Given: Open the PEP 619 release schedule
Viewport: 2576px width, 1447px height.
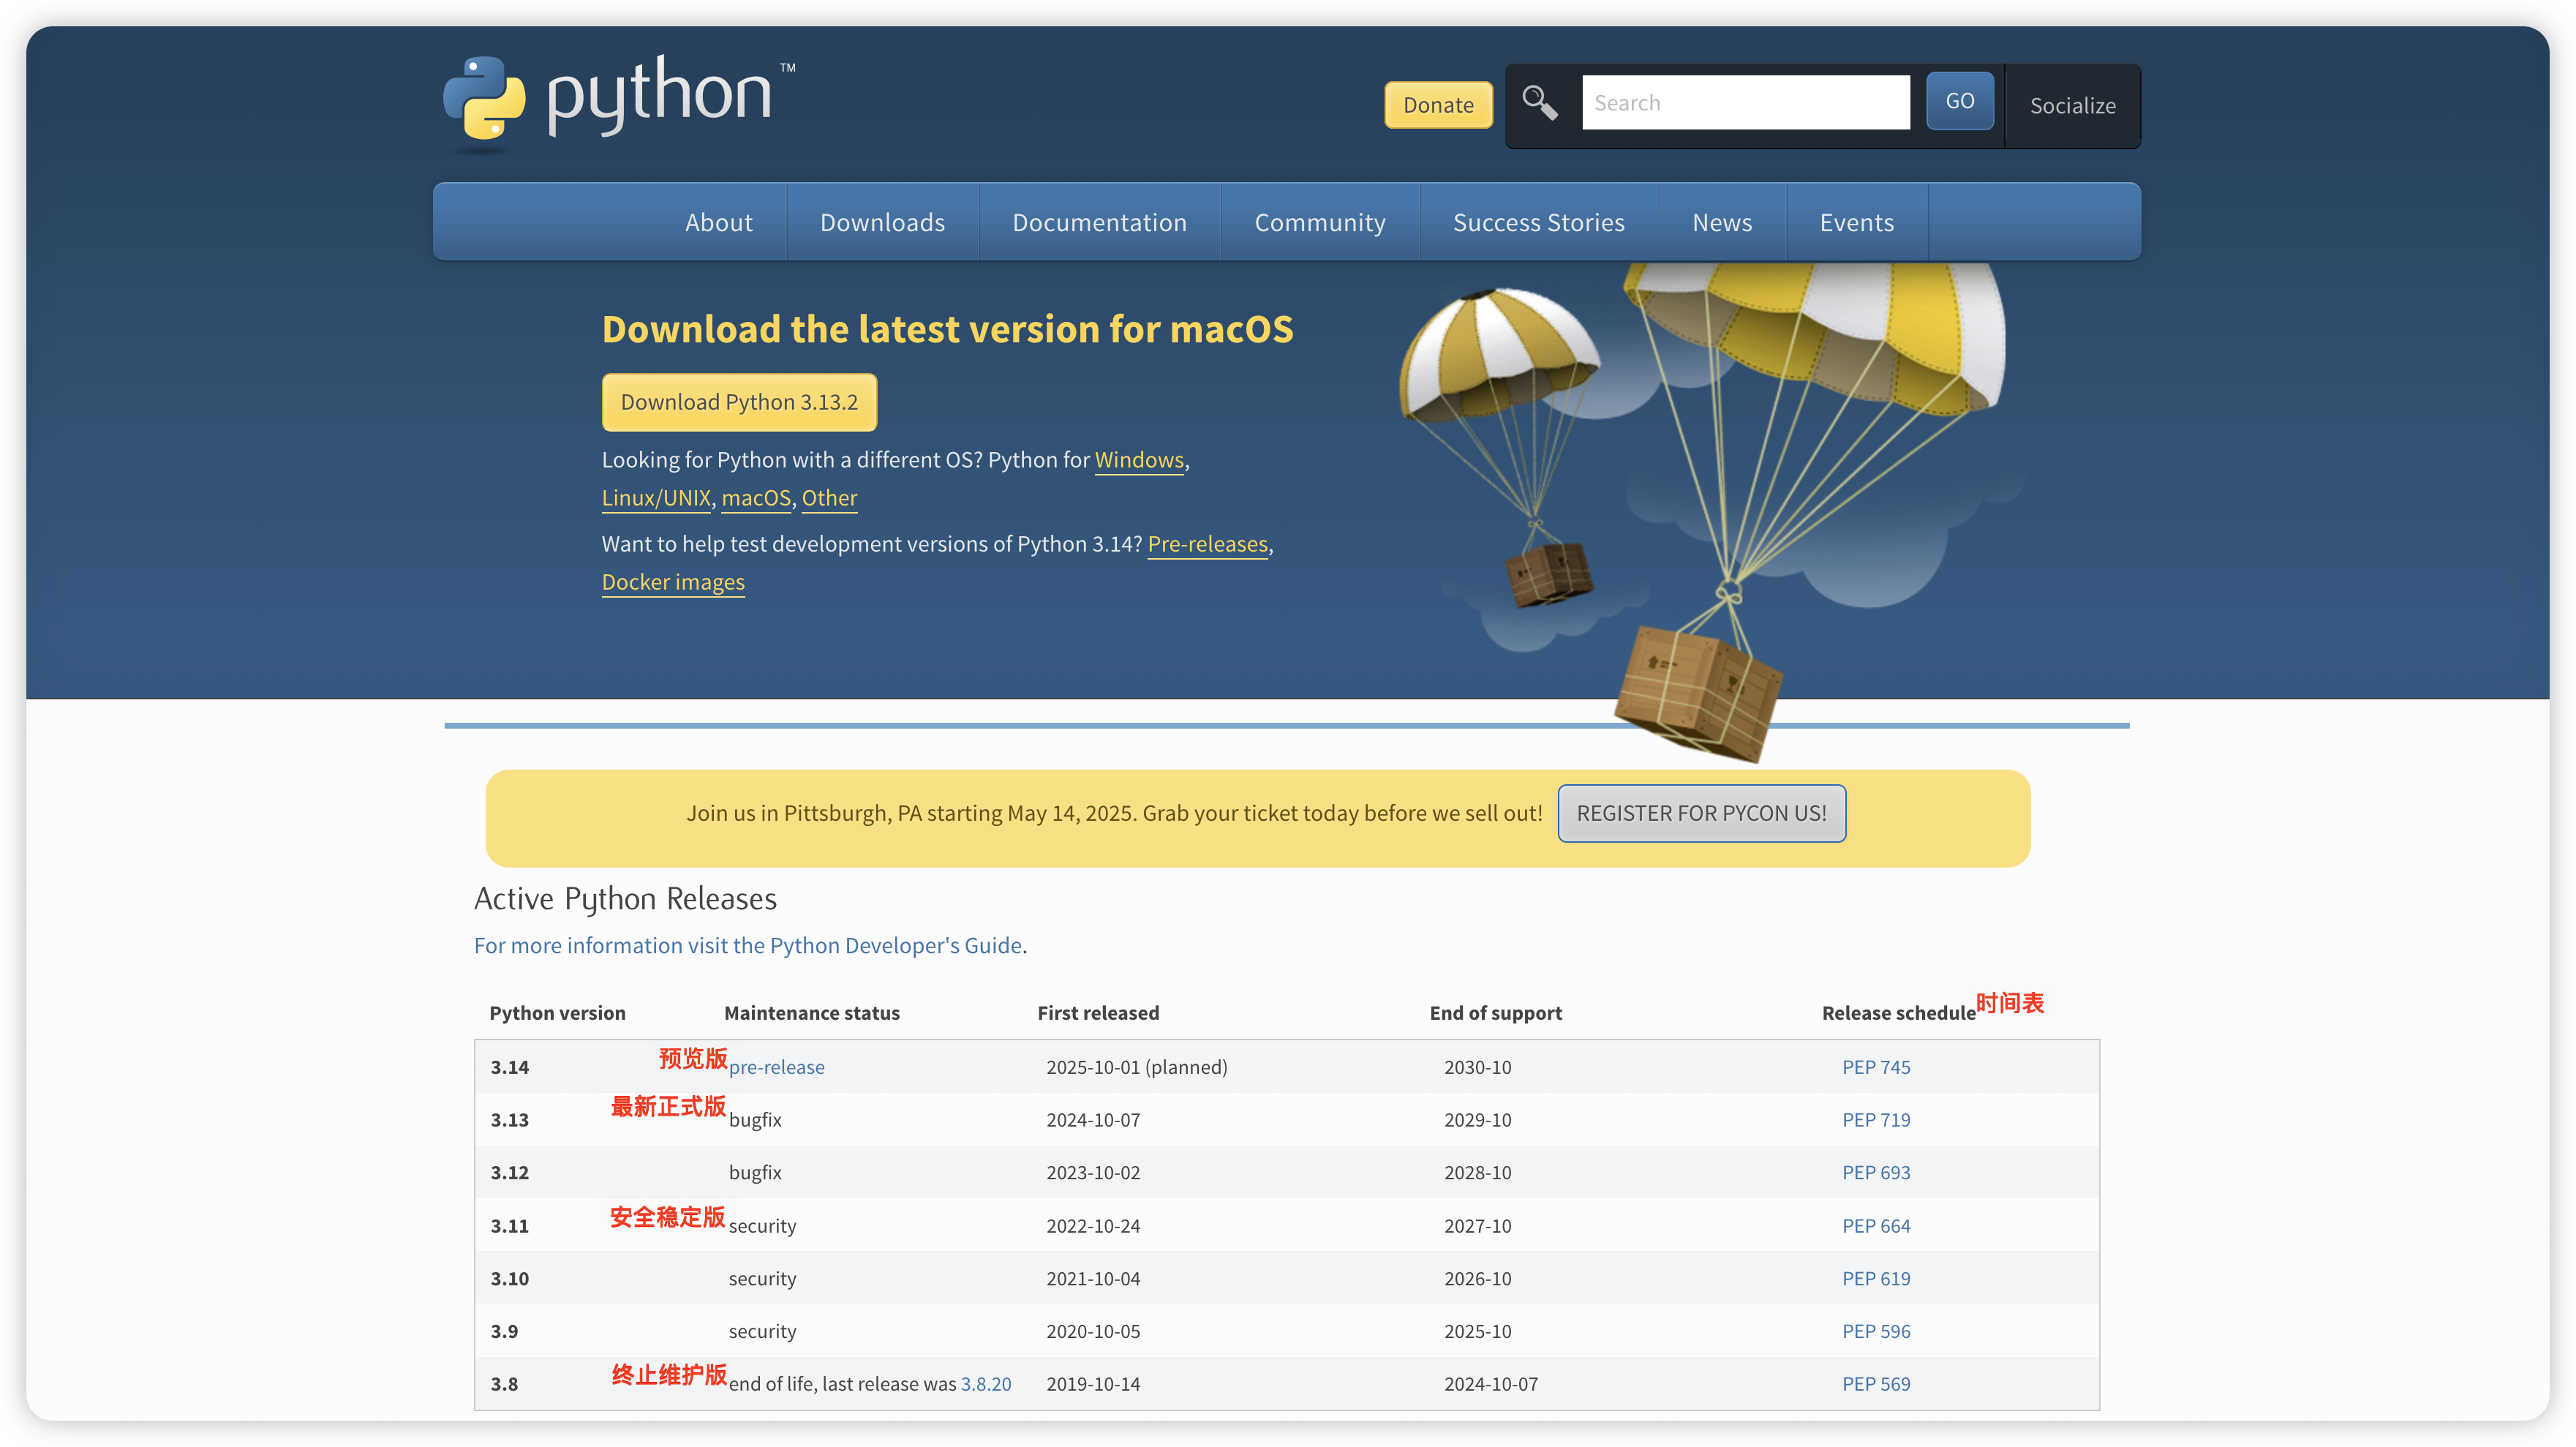Looking at the screenshot, I should tap(1876, 1278).
